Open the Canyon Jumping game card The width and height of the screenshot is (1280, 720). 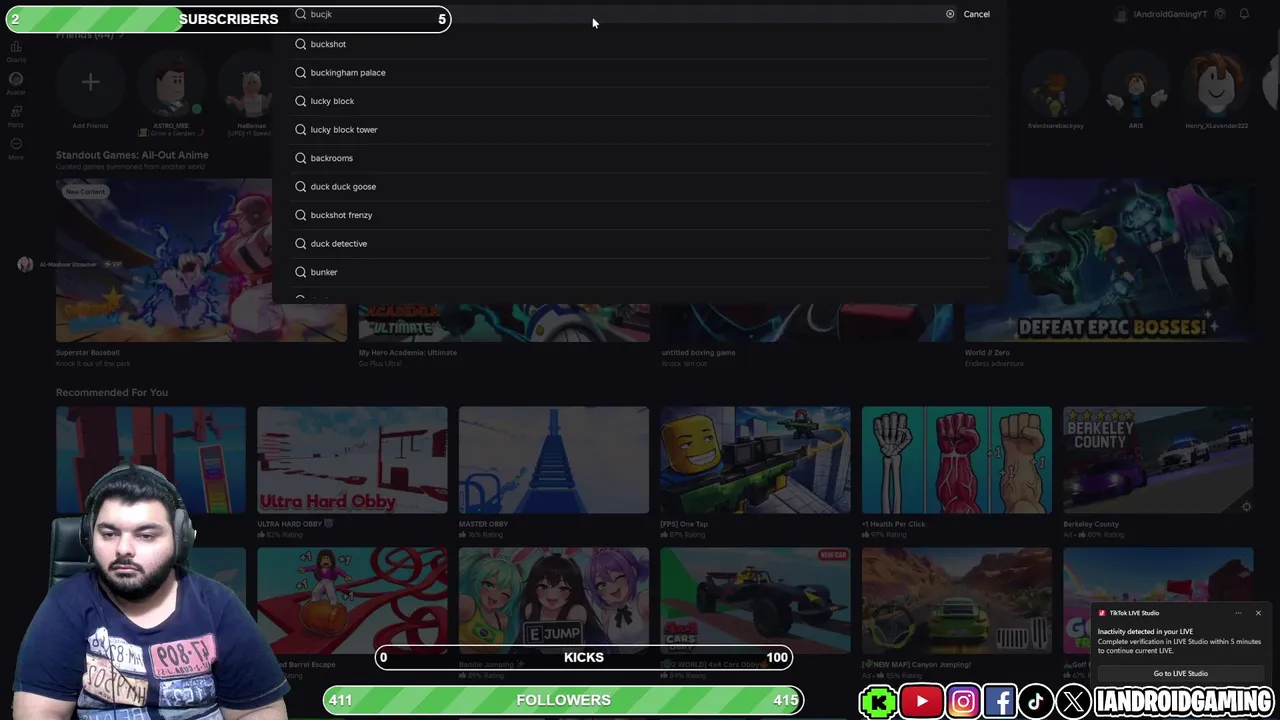(957, 600)
